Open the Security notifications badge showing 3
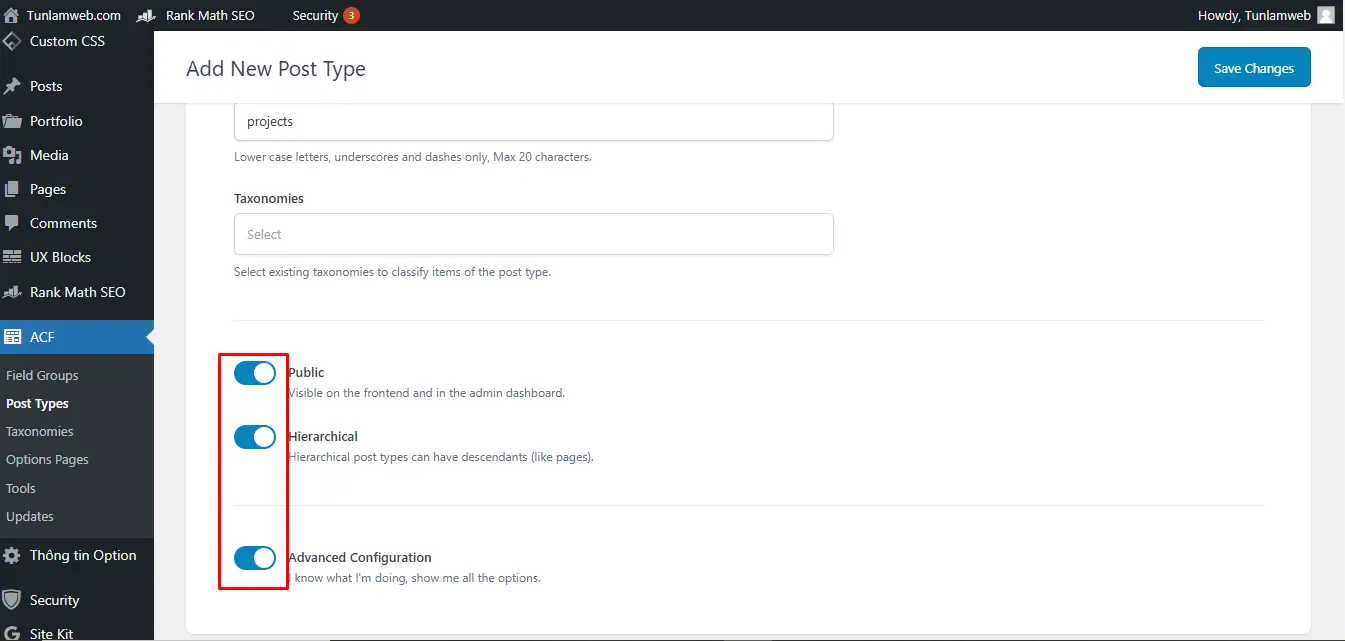 pyautogui.click(x=351, y=15)
